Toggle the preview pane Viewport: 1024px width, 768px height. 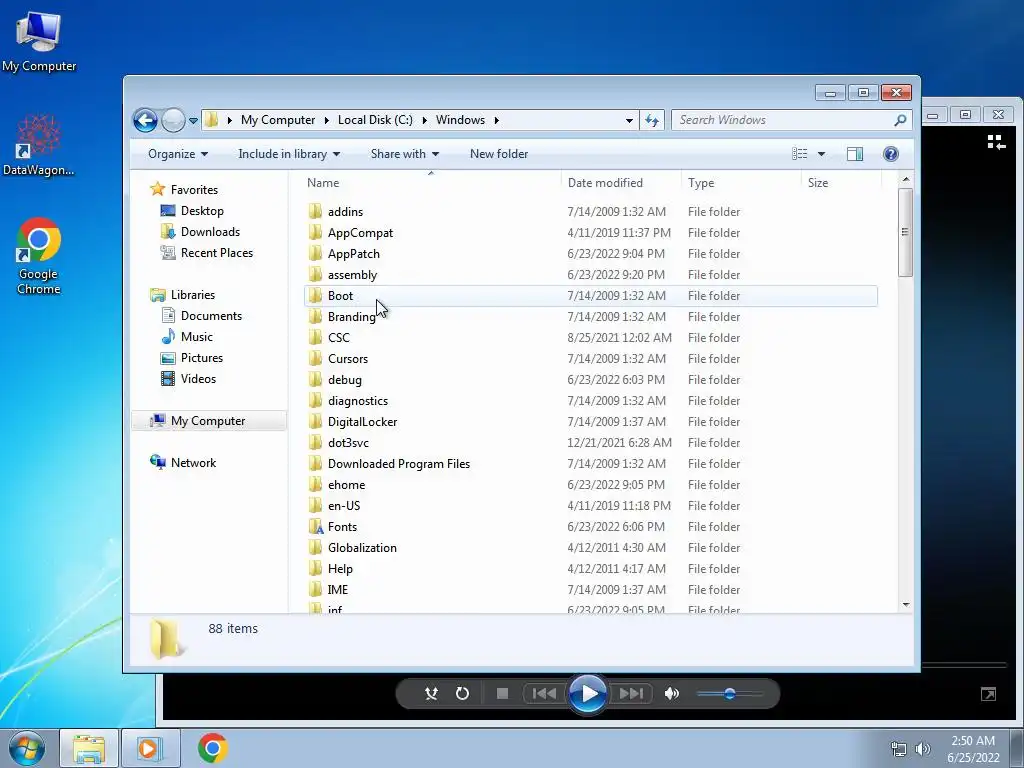[x=855, y=154]
